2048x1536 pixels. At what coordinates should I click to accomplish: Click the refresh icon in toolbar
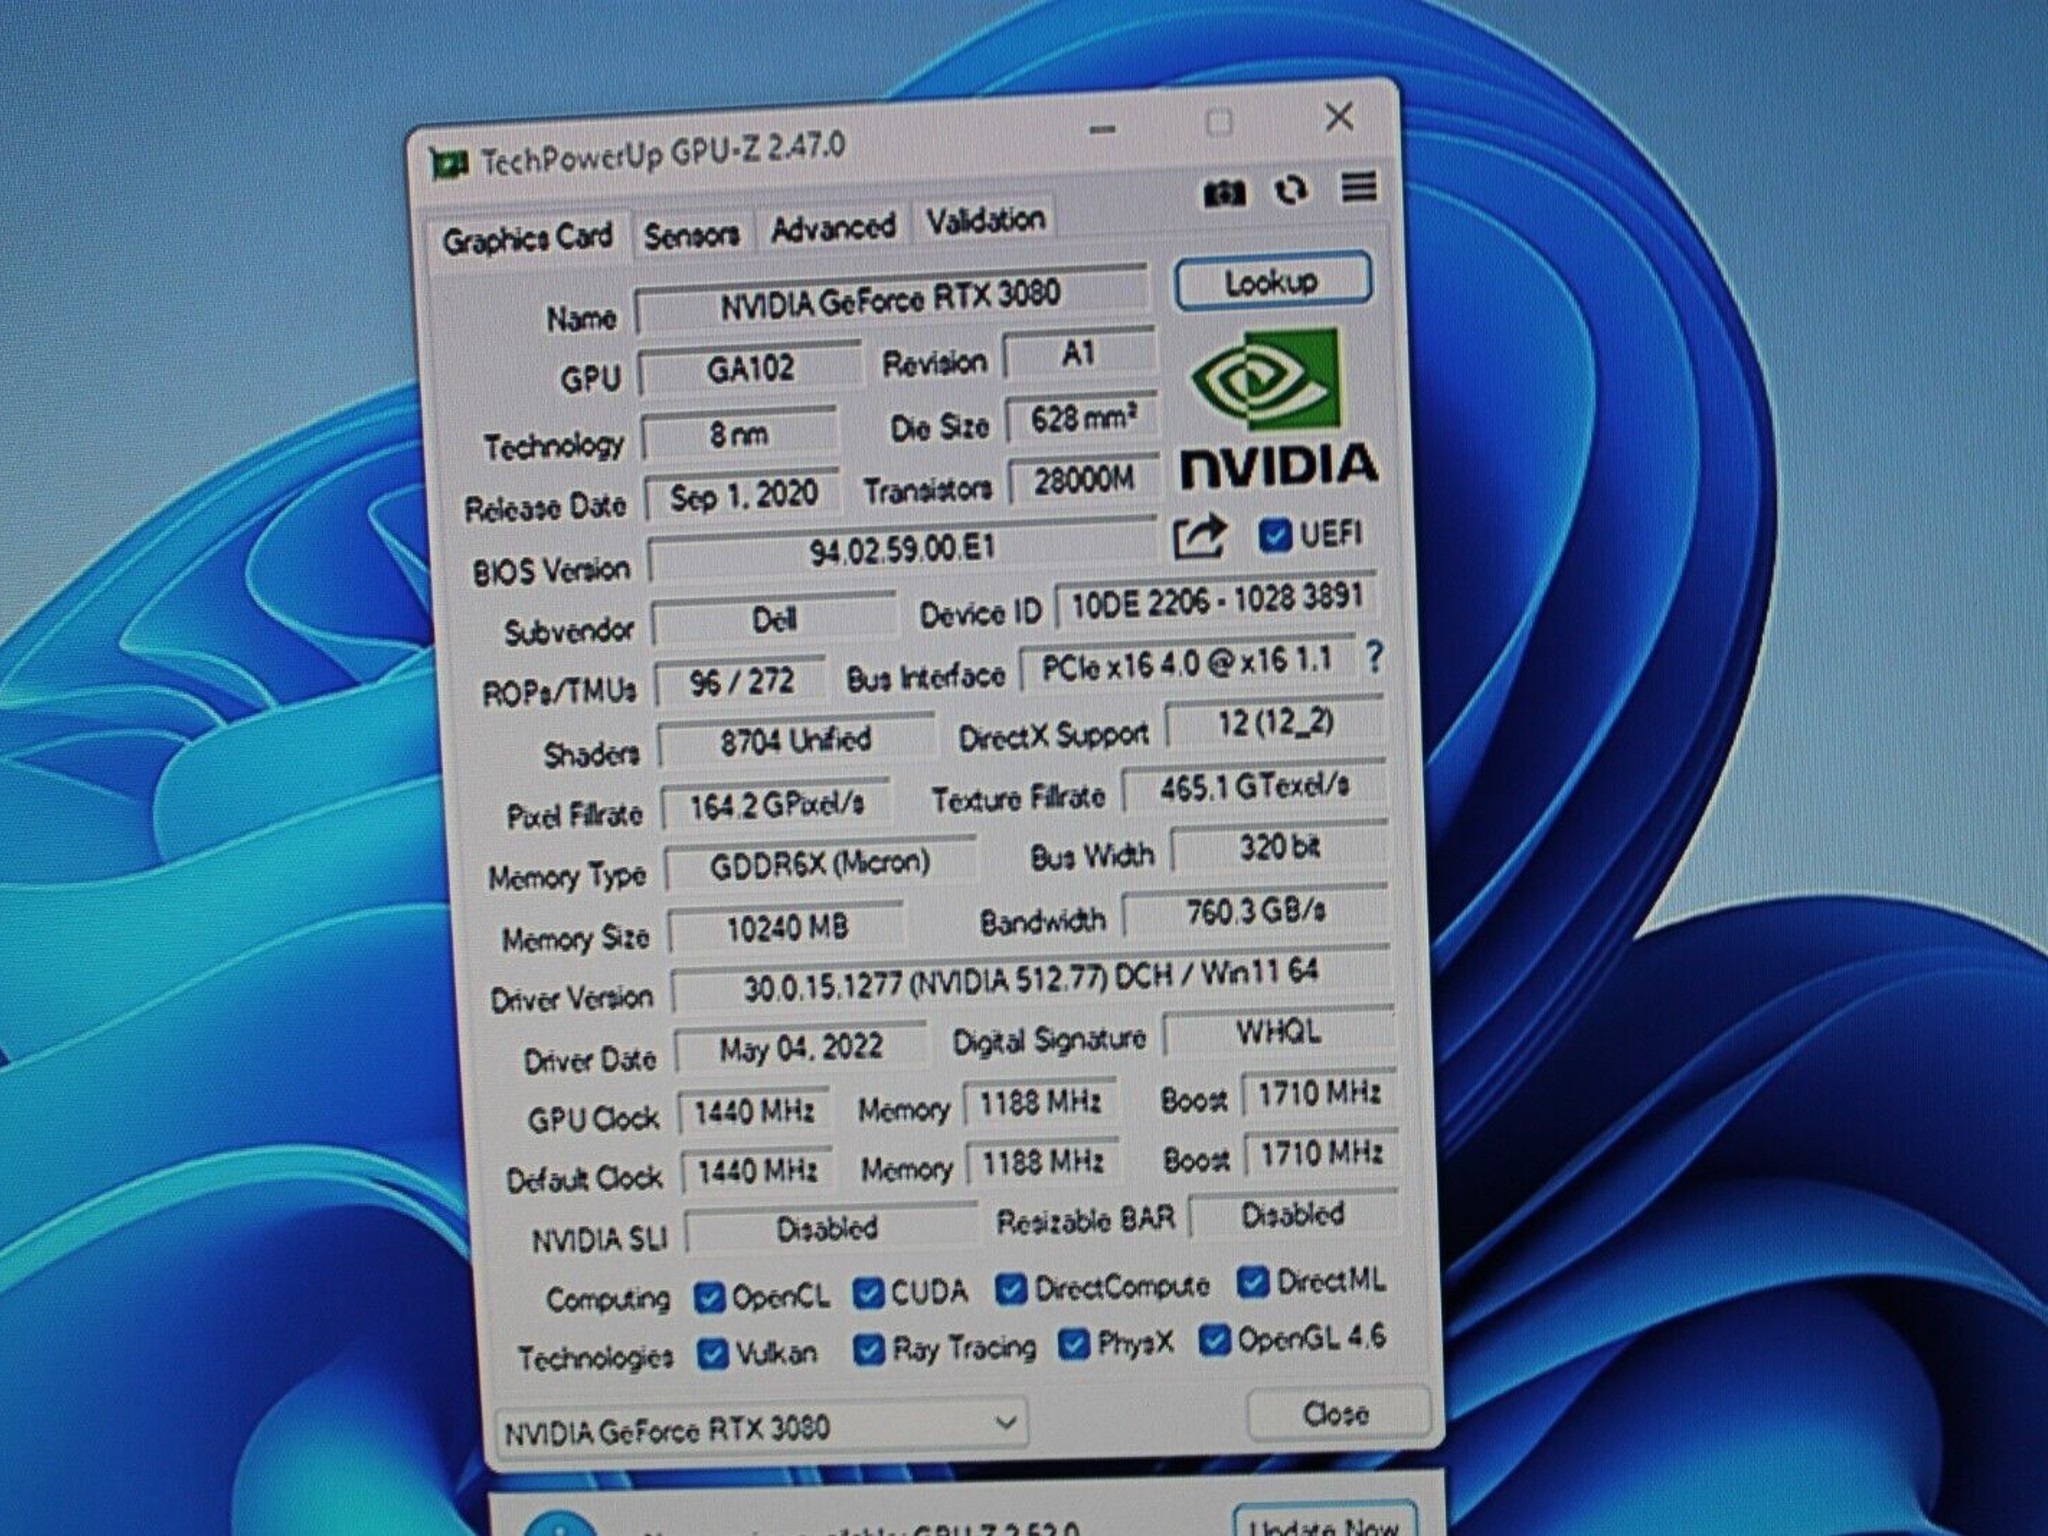tap(1291, 190)
